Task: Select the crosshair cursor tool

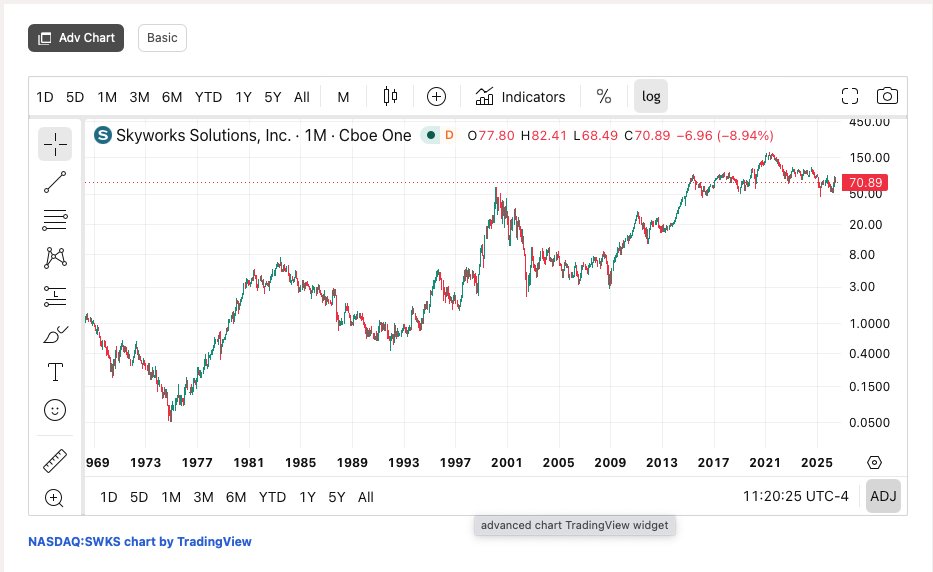Action: pos(55,144)
